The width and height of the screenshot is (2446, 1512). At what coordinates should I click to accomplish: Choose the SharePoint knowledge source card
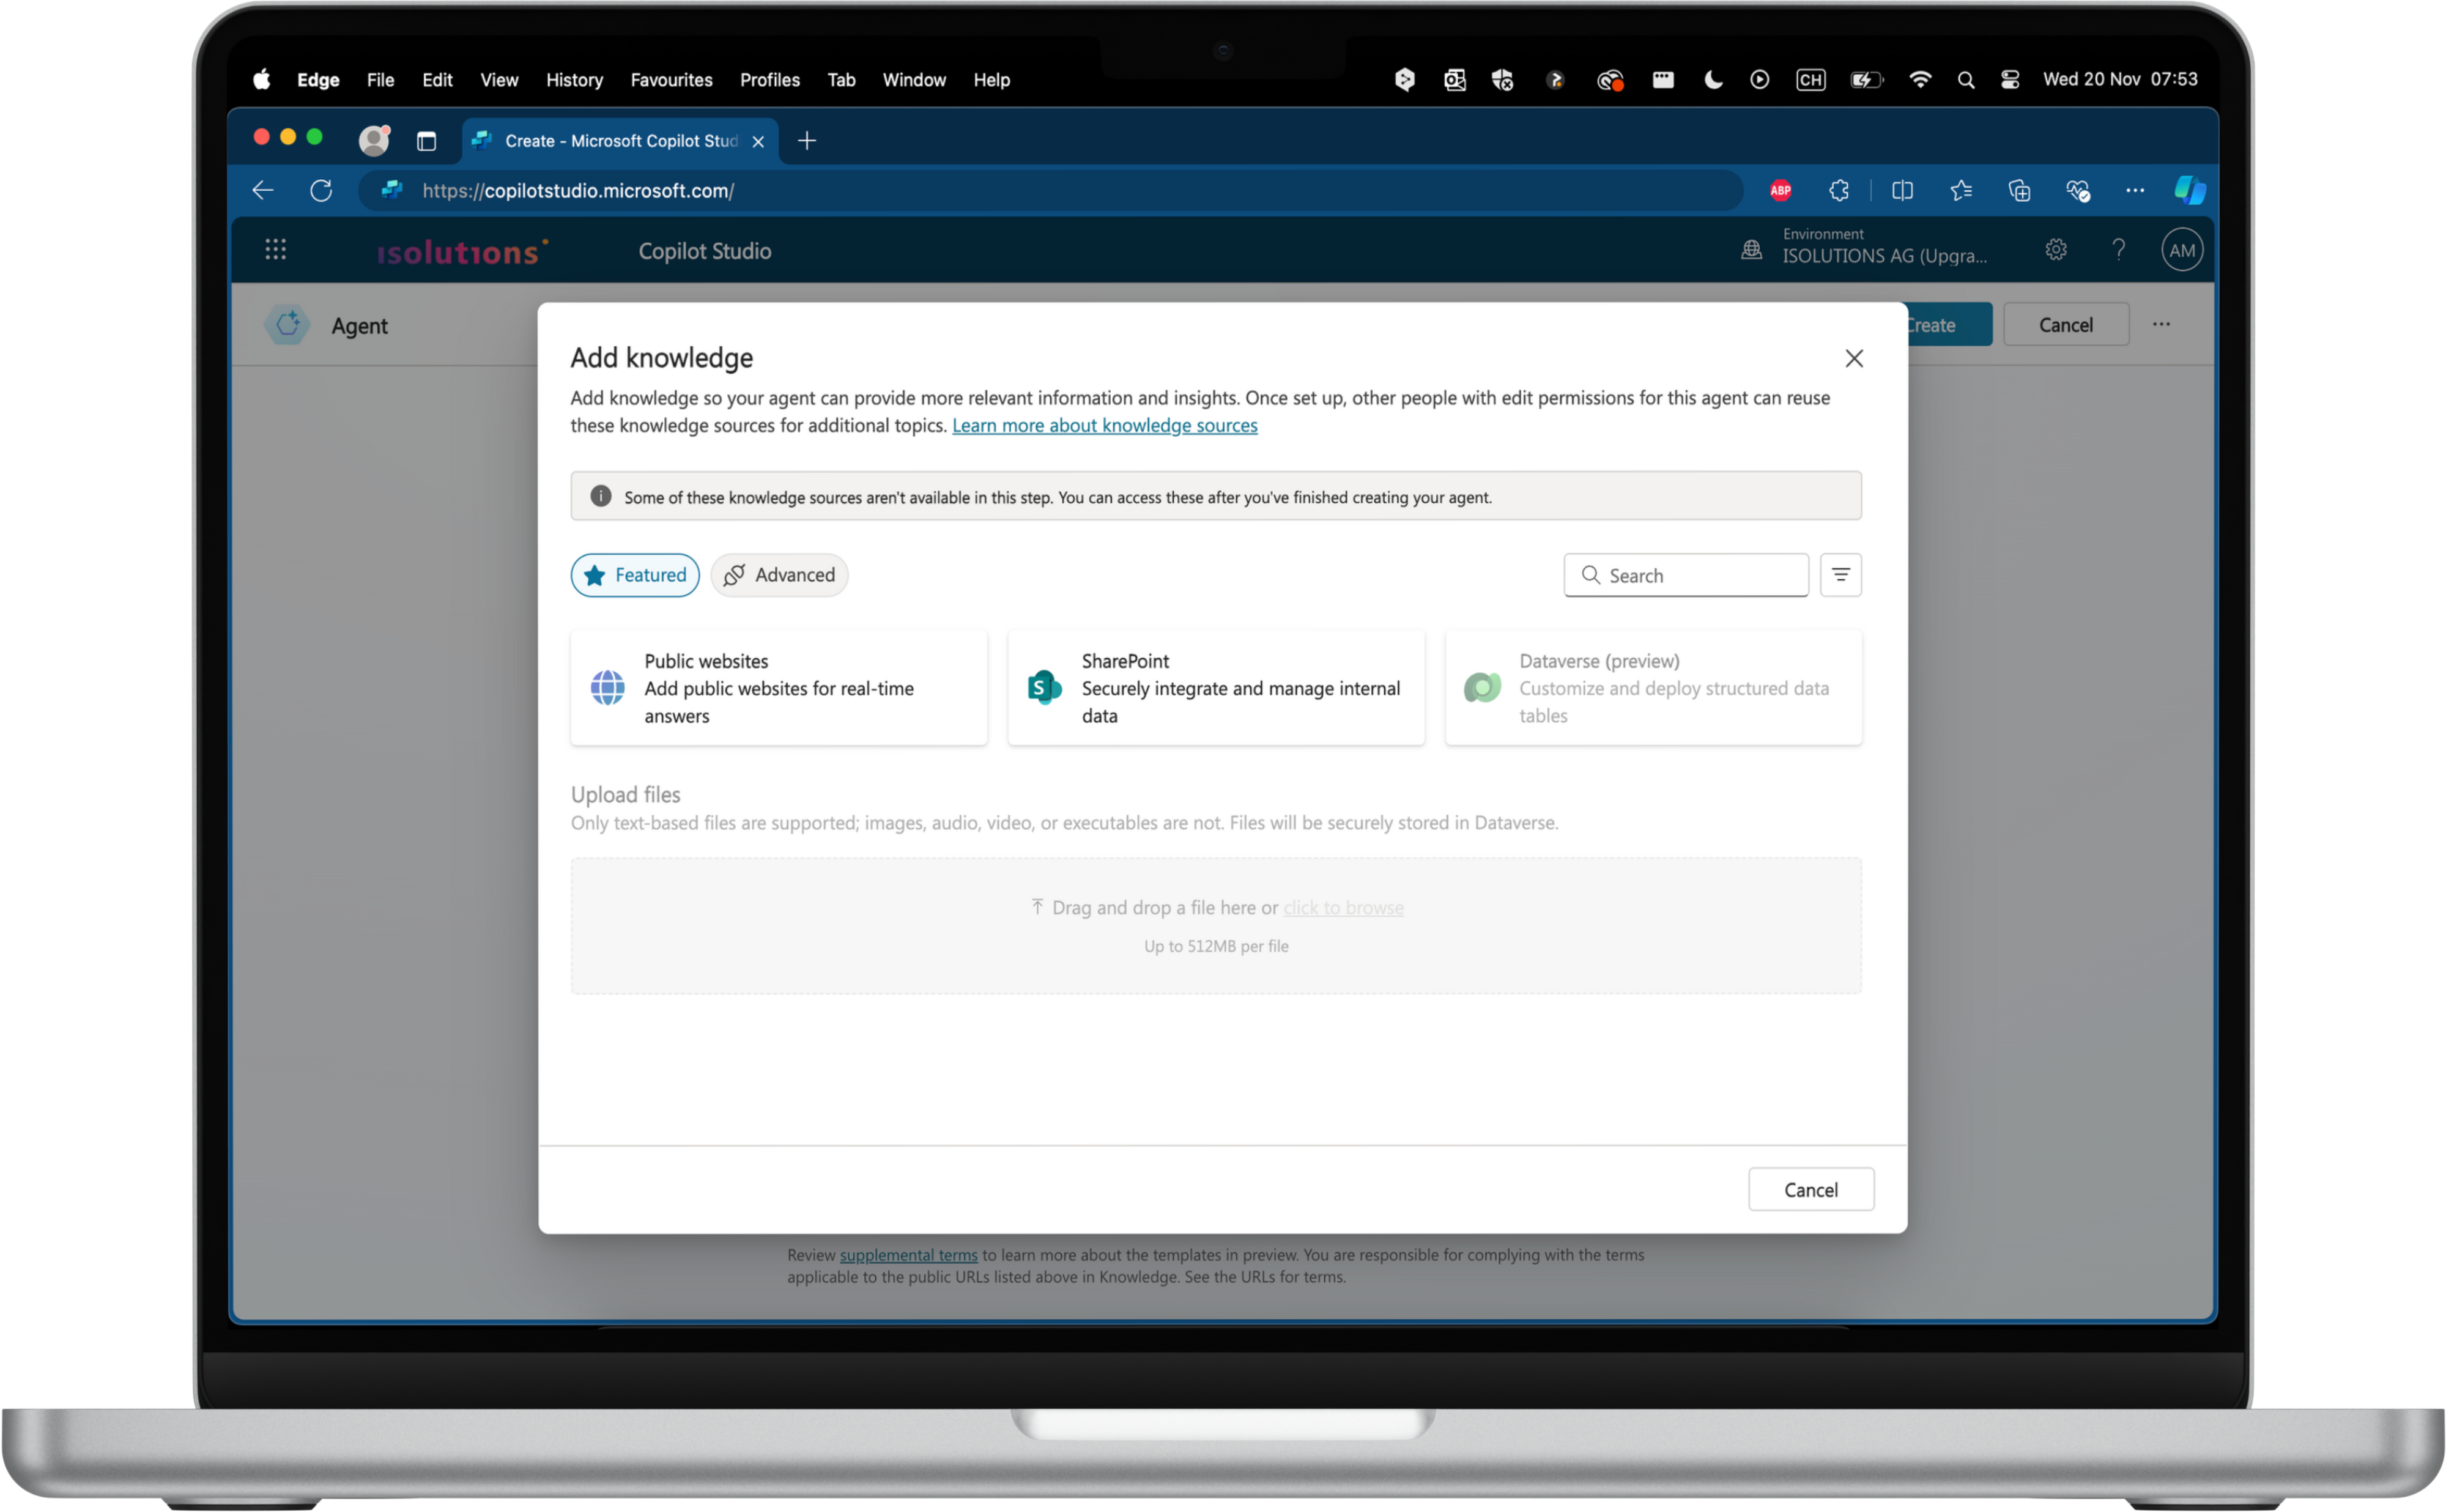pos(1215,688)
